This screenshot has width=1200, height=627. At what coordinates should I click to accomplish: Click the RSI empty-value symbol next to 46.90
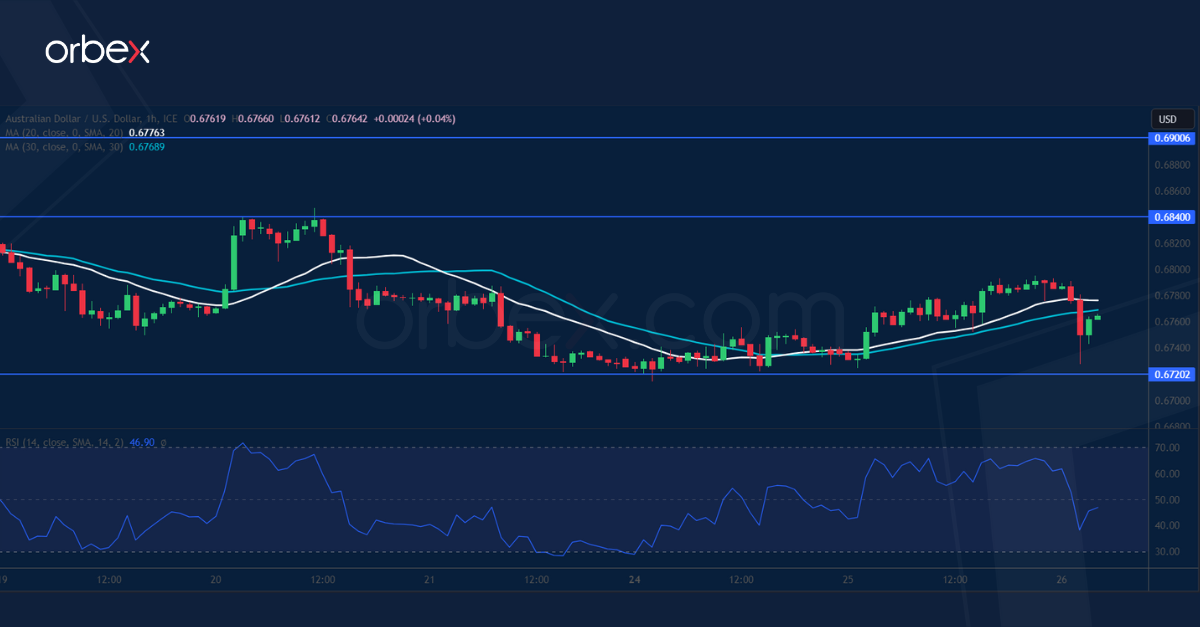pos(163,441)
